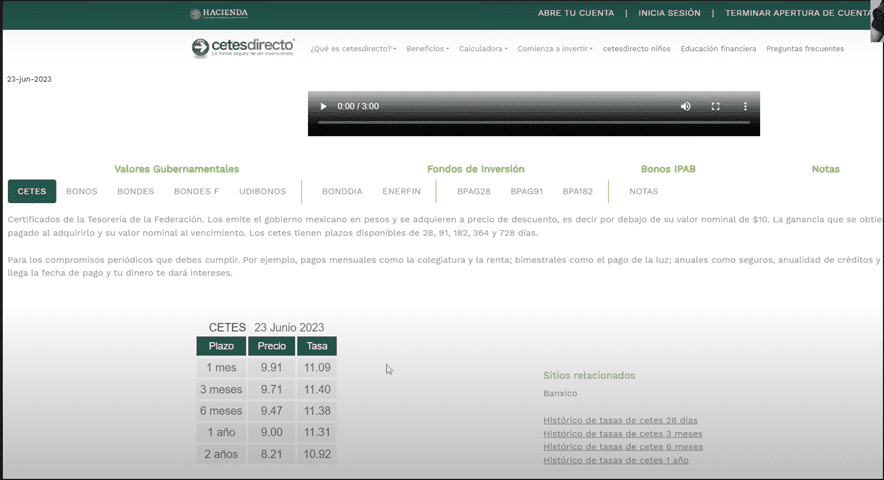Seek on the video progress bar
This screenshot has height=480, width=884.
(533, 122)
